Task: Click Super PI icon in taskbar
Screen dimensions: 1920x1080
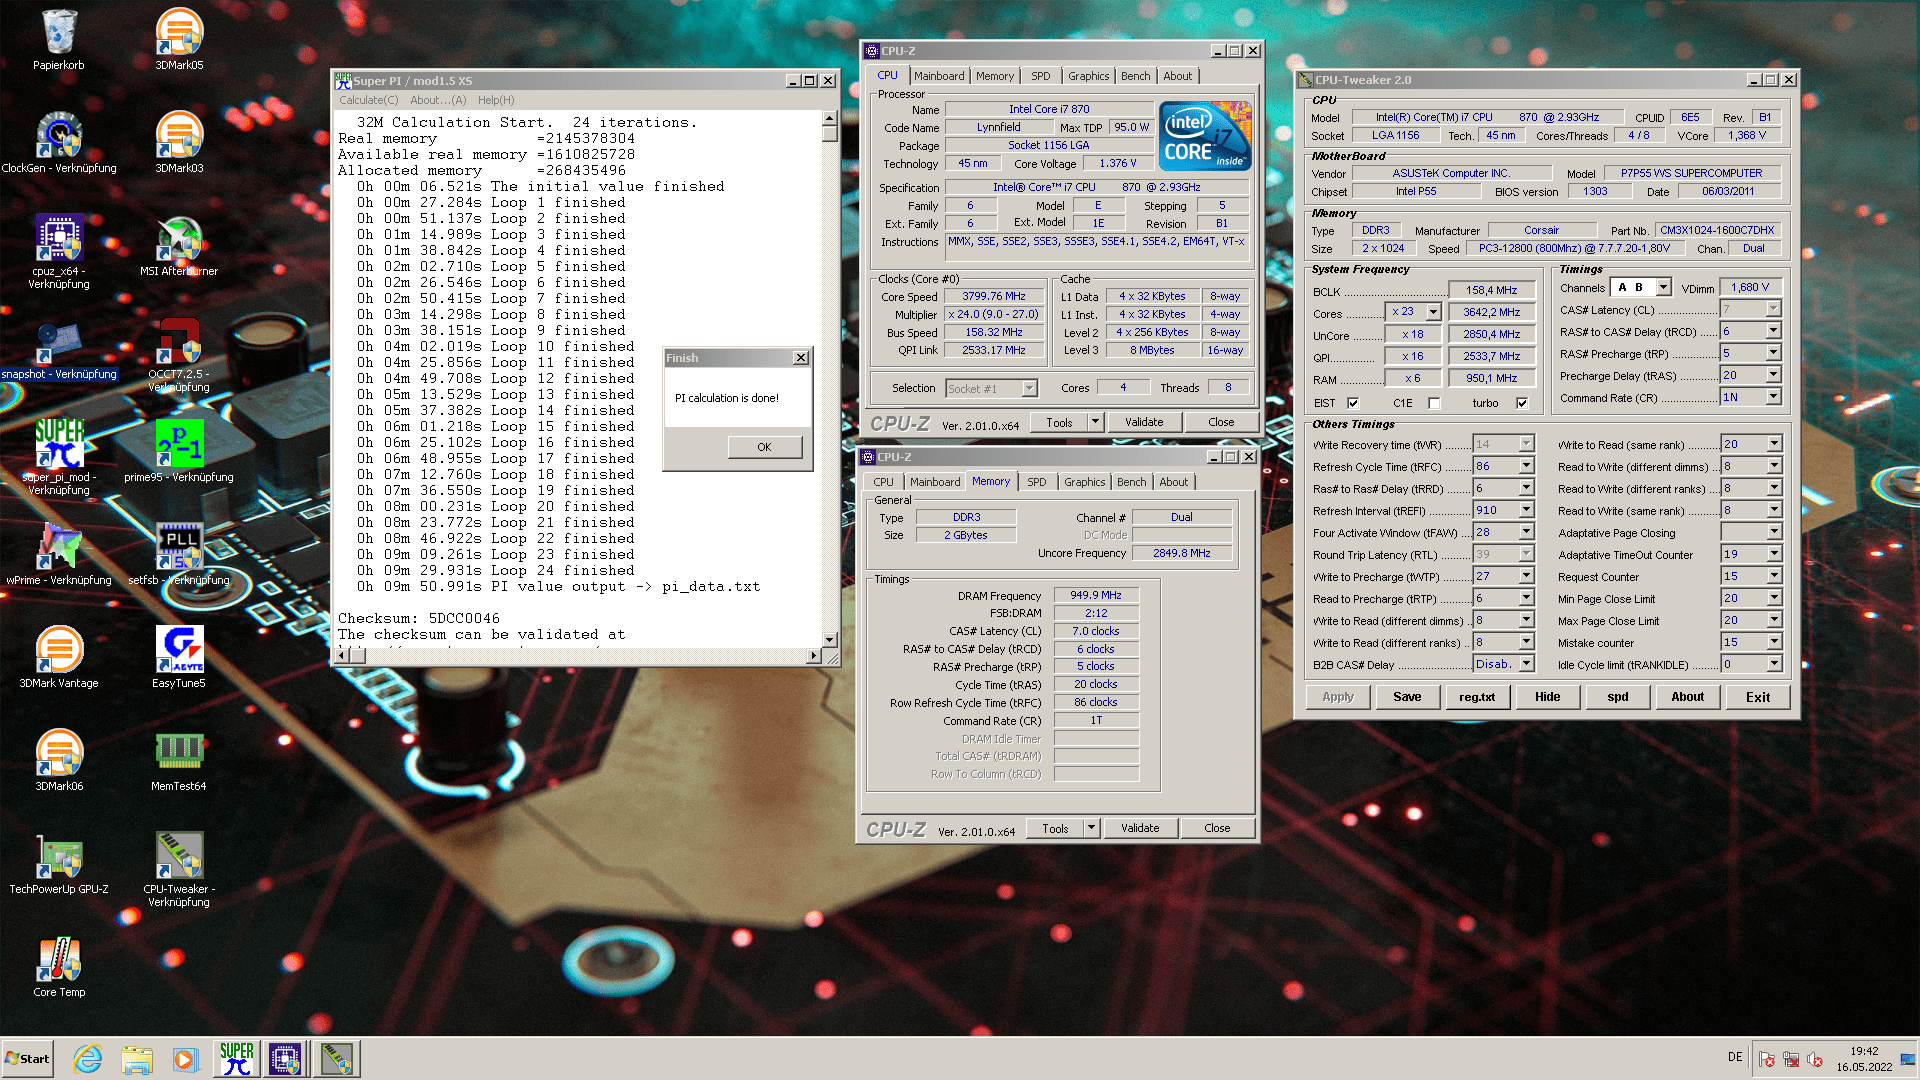Action: click(237, 1059)
